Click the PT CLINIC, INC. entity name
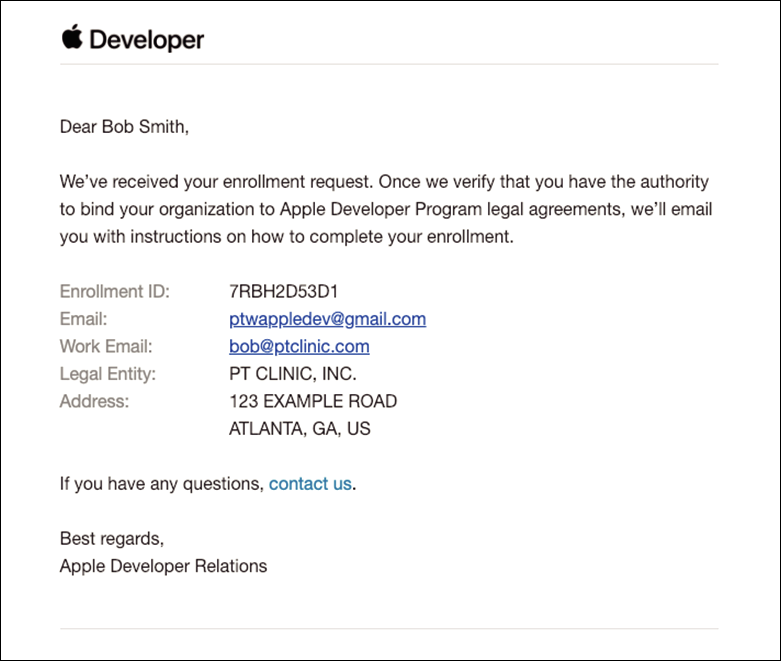This screenshot has height=661, width=781. [x=293, y=374]
